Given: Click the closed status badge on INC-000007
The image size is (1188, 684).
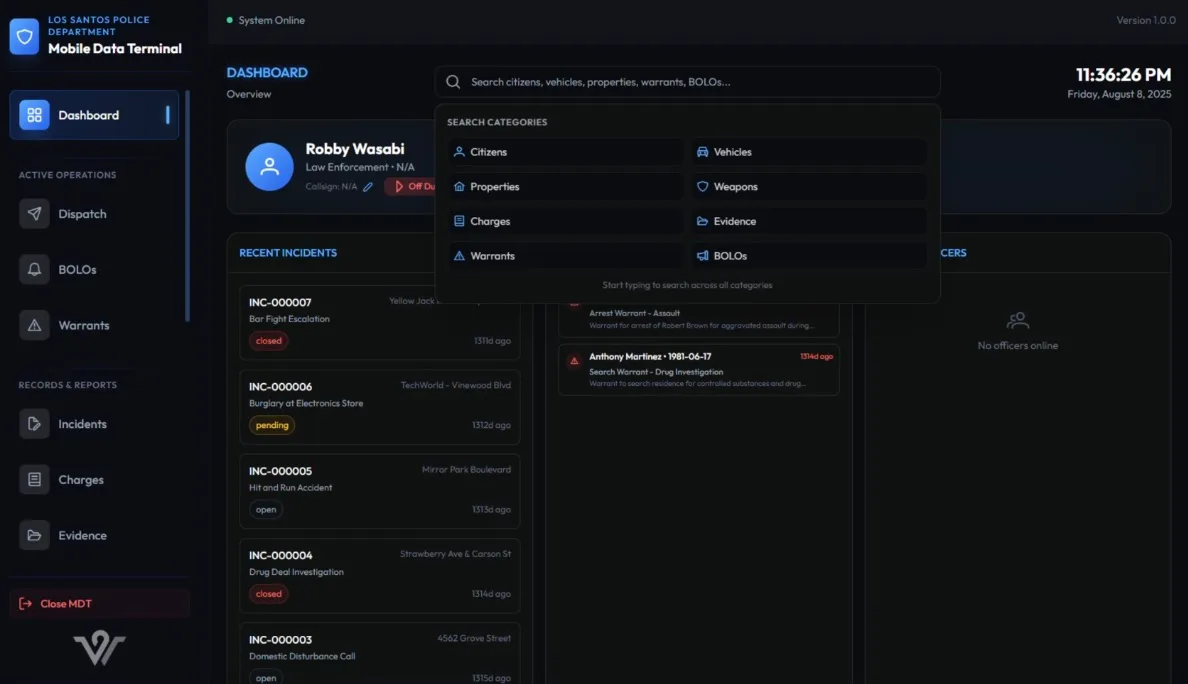Looking at the screenshot, I should pos(268,341).
